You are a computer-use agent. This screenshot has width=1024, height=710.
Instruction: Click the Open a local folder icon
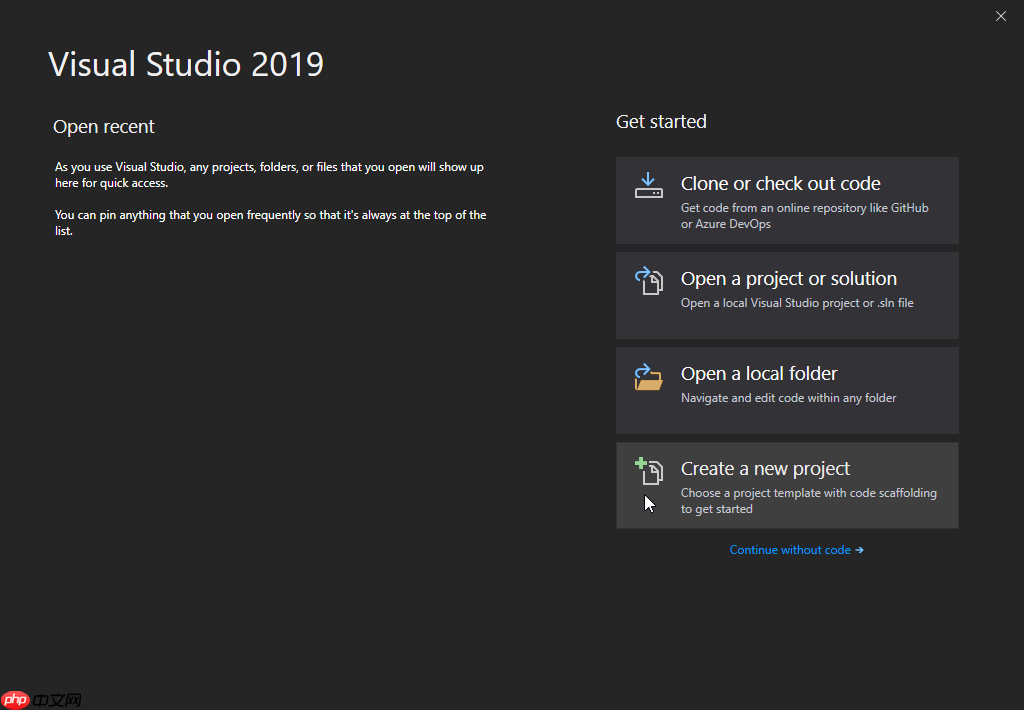648,376
